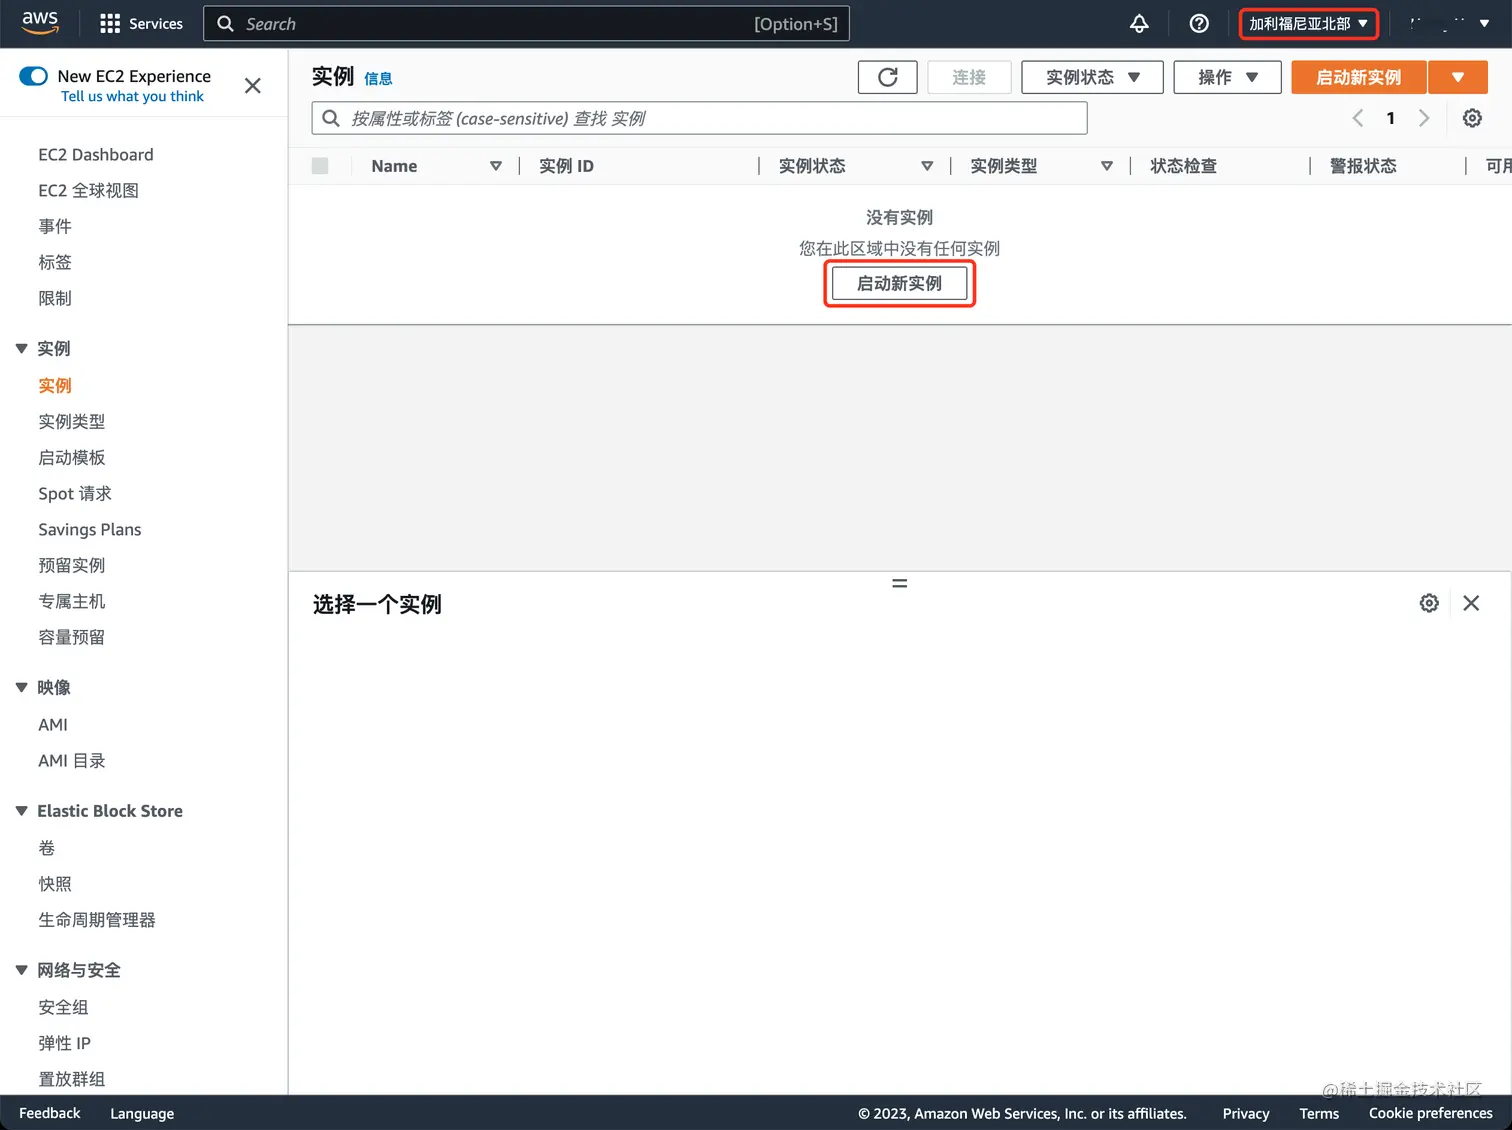This screenshot has height=1130, width=1512.
Task: Close the instance details panel
Action: [1471, 603]
